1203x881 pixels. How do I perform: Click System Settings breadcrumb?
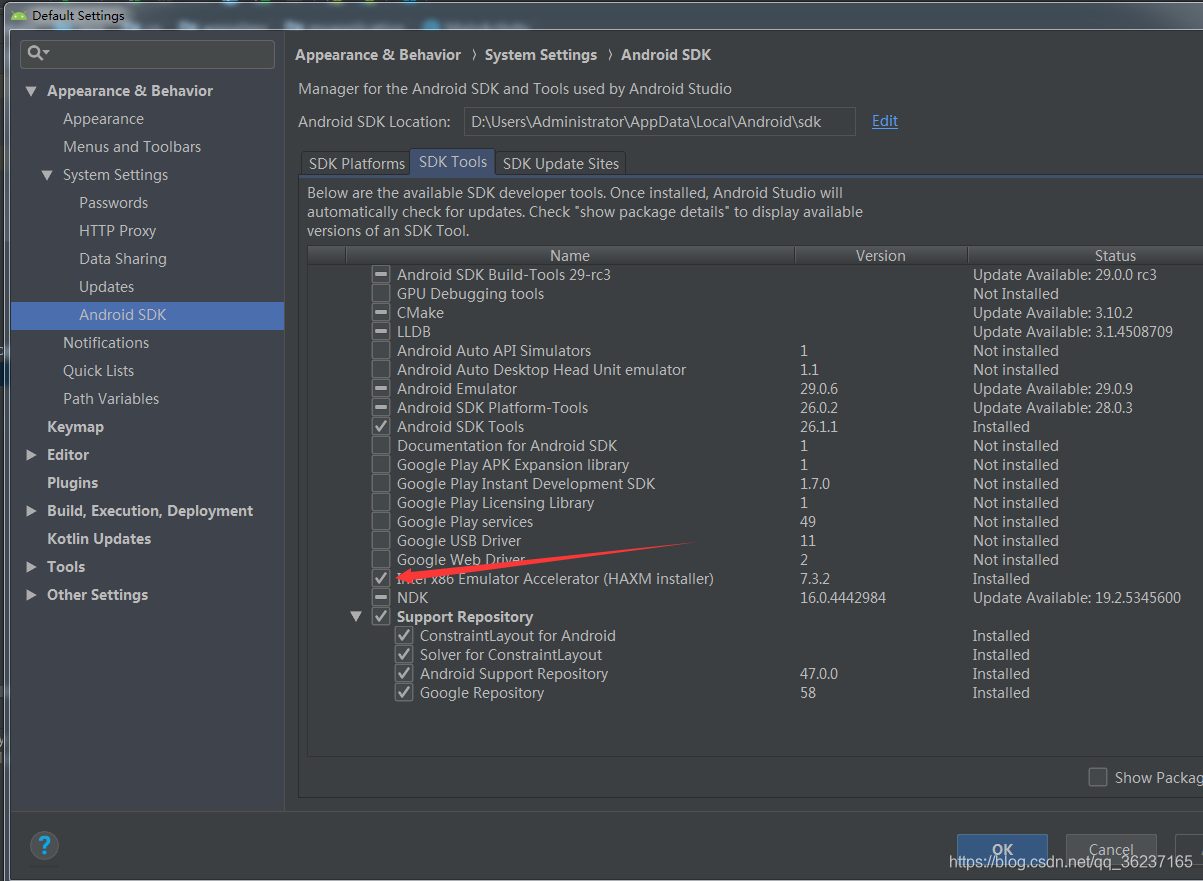(541, 55)
